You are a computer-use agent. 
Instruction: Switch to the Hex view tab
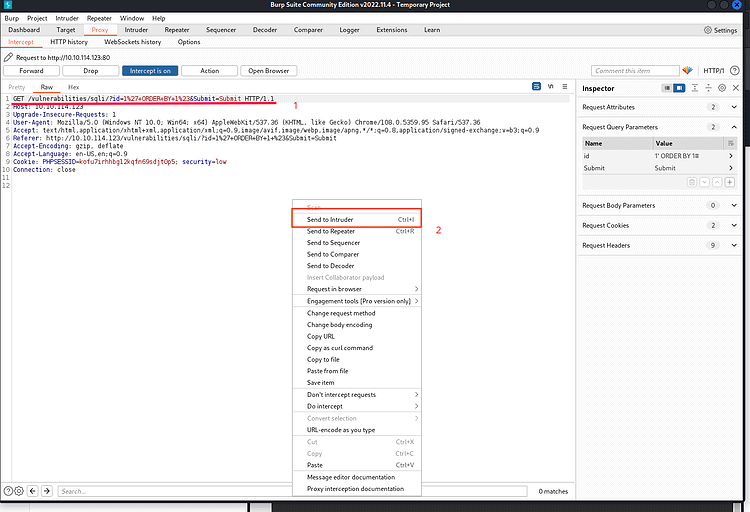[x=73, y=87]
